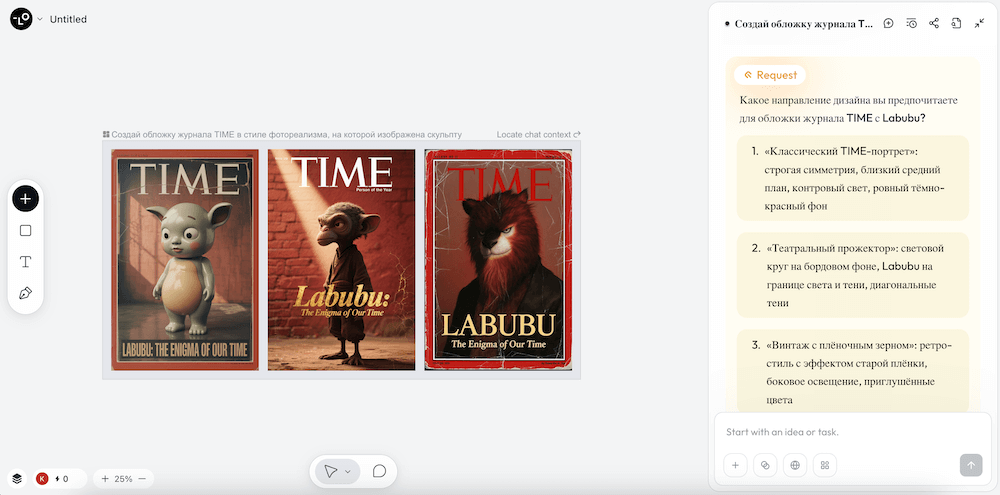The image size is (1000, 495).
Task: Expand the pointer tool dropdown arrow
Action: (x=348, y=471)
